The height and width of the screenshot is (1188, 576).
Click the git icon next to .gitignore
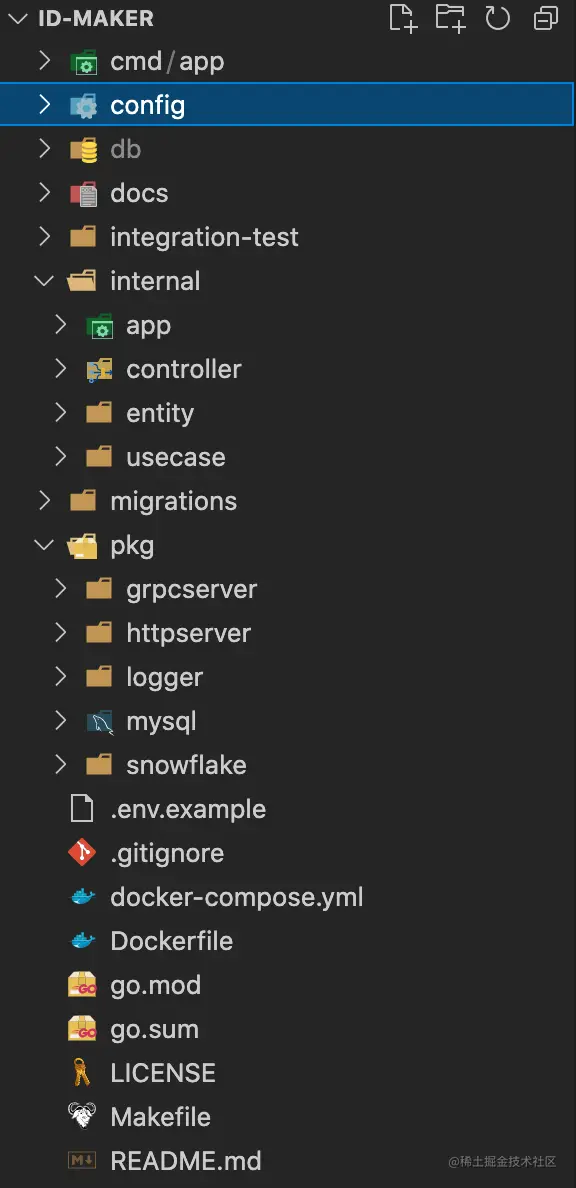84,852
